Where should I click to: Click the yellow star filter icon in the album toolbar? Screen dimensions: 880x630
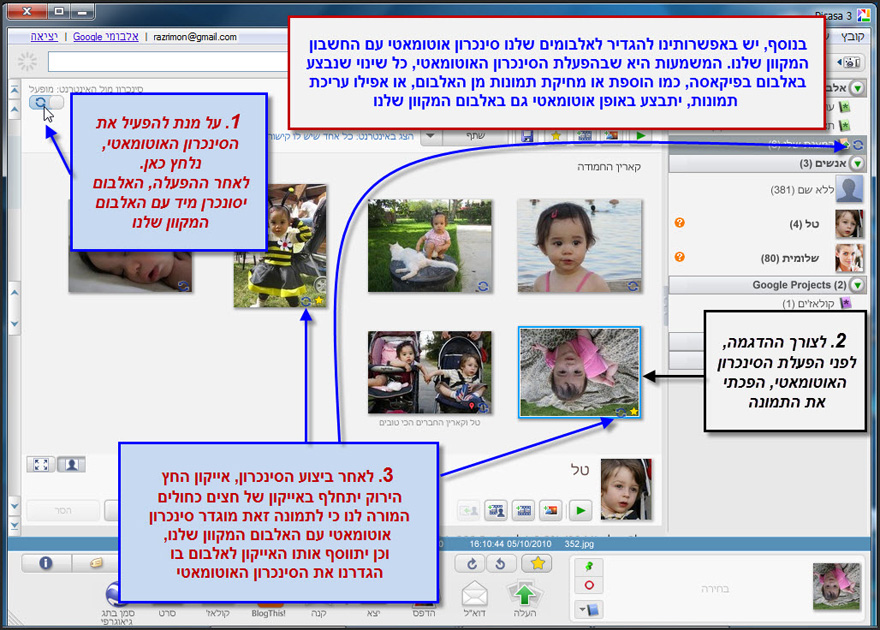click(x=556, y=136)
